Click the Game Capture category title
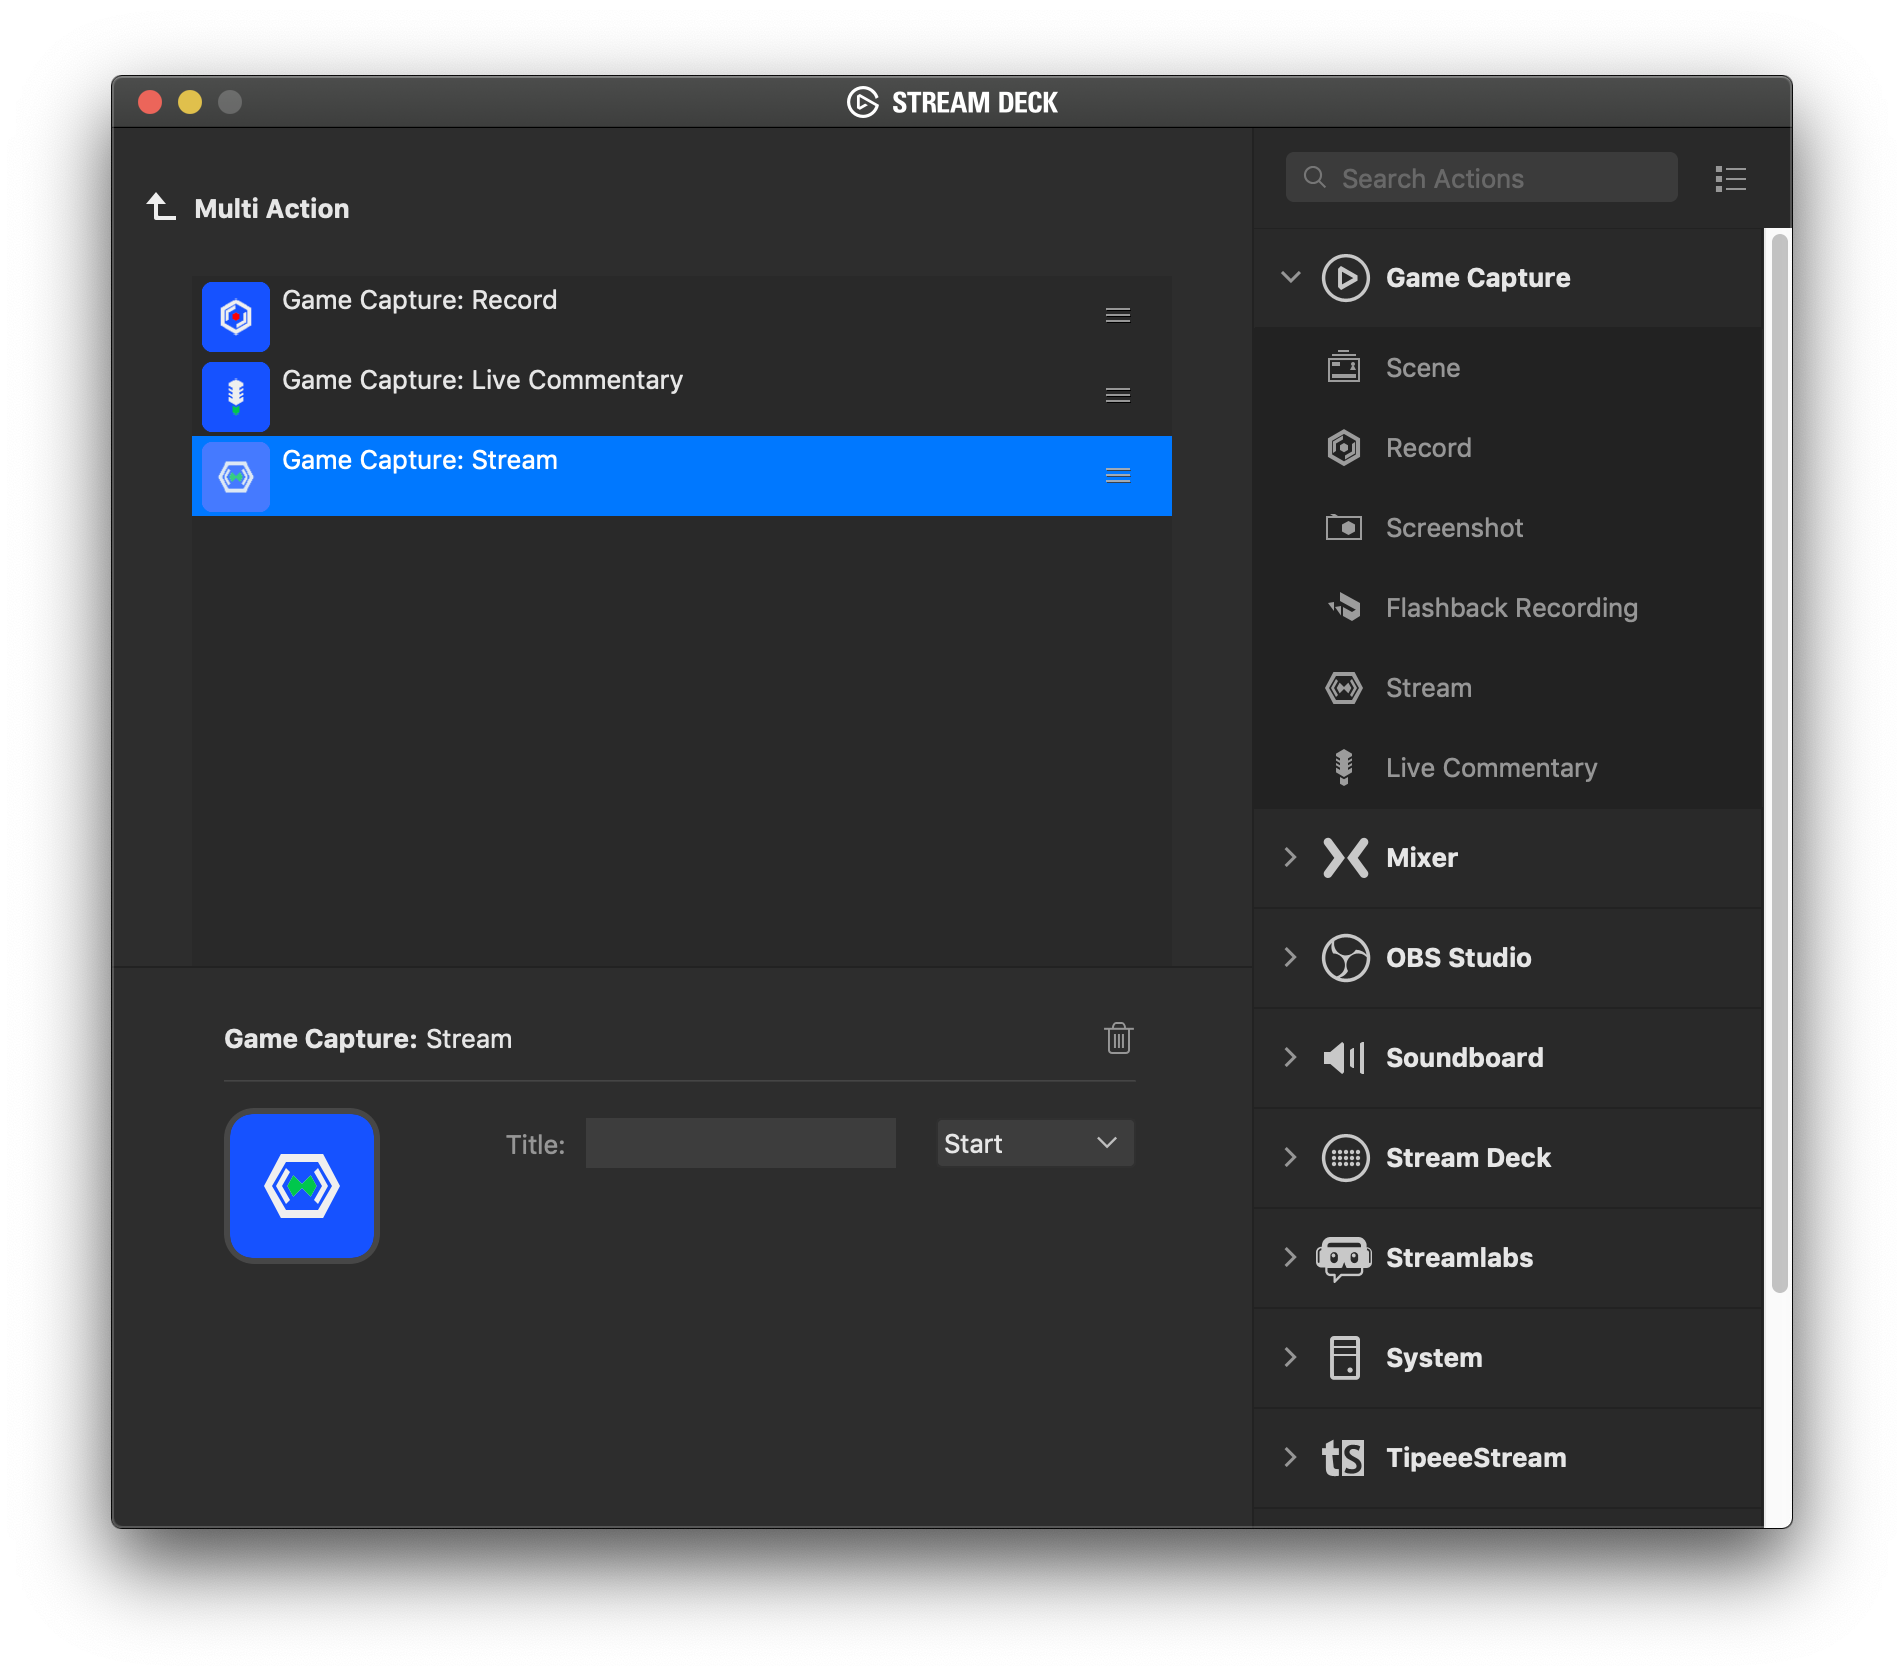Viewport: 1904px width, 1676px height. [1478, 278]
